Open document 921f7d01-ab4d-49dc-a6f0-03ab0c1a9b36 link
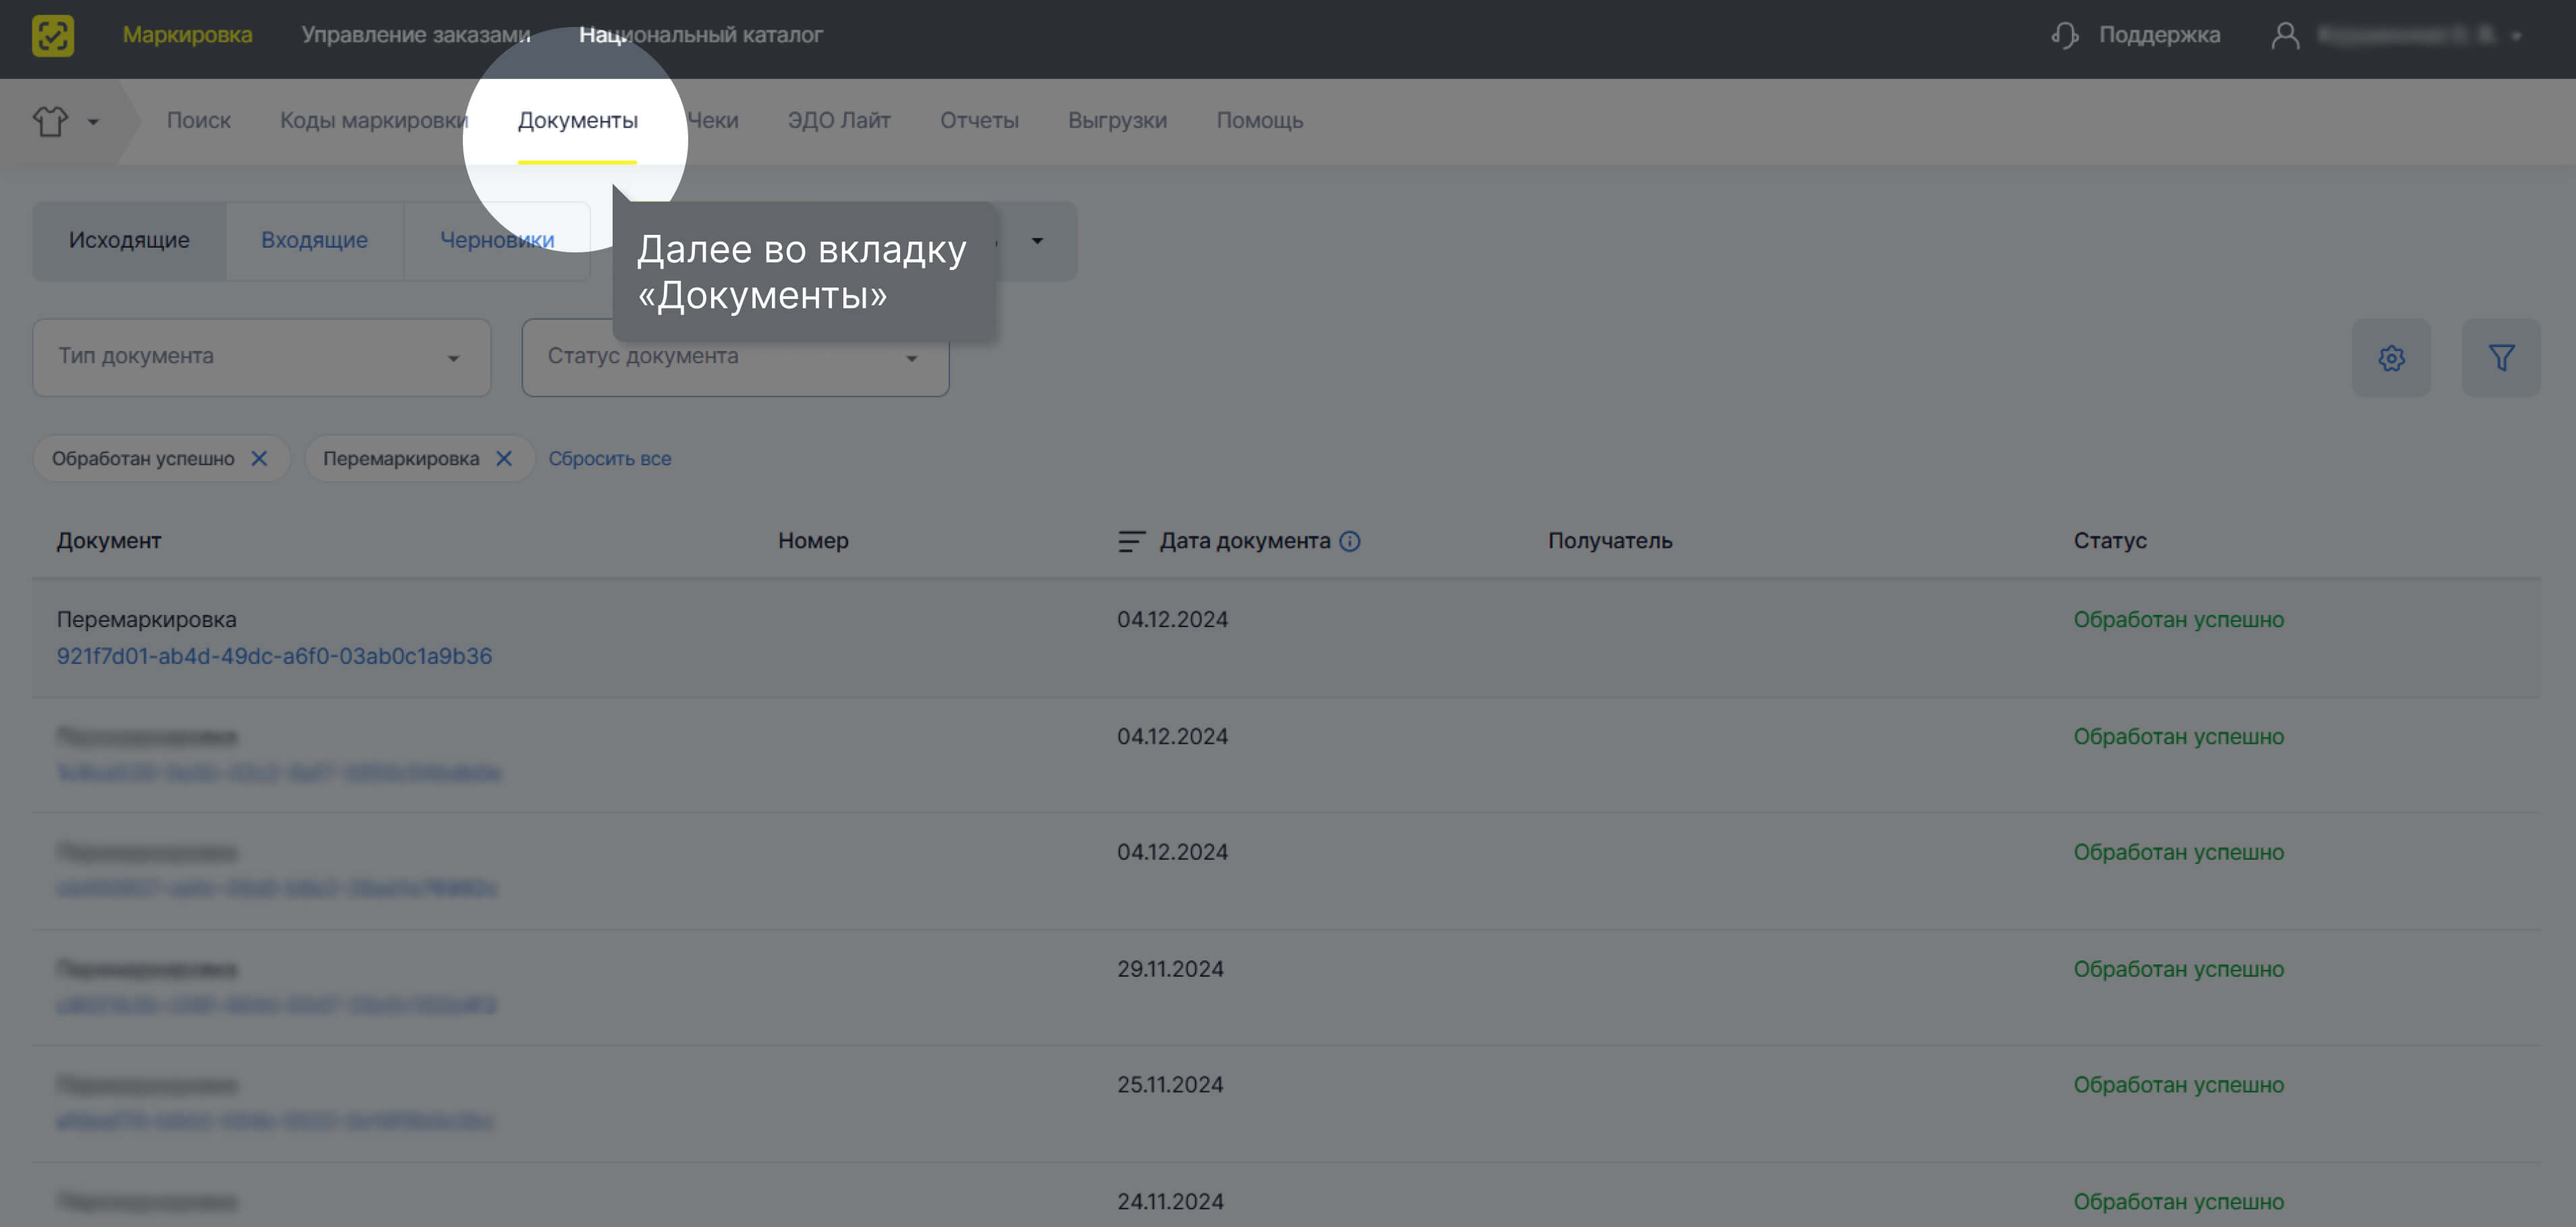 pyautogui.click(x=274, y=656)
